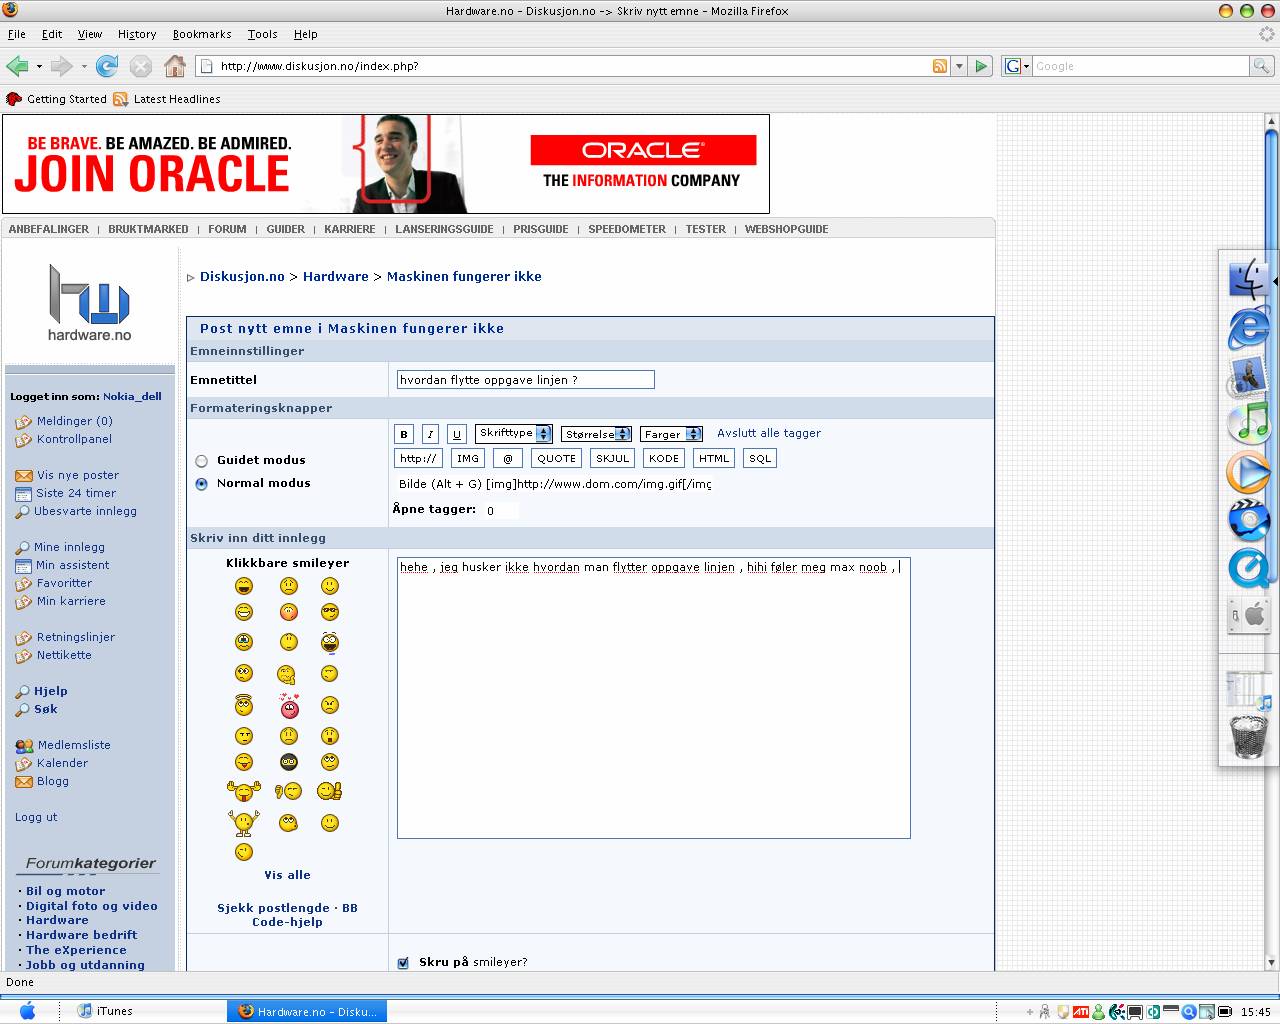The height and width of the screenshot is (1024, 1280).
Task: Toggle bold with the B button
Action: coord(404,434)
